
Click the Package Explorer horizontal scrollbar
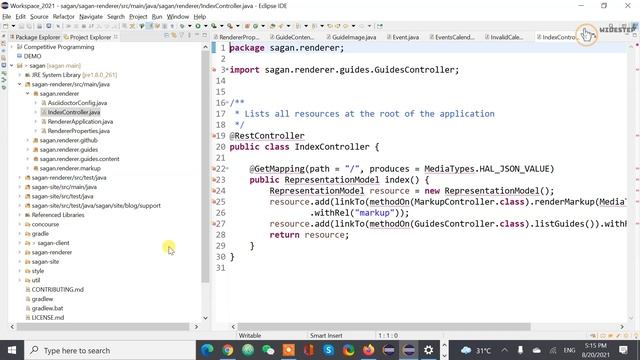[x=103, y=327]
